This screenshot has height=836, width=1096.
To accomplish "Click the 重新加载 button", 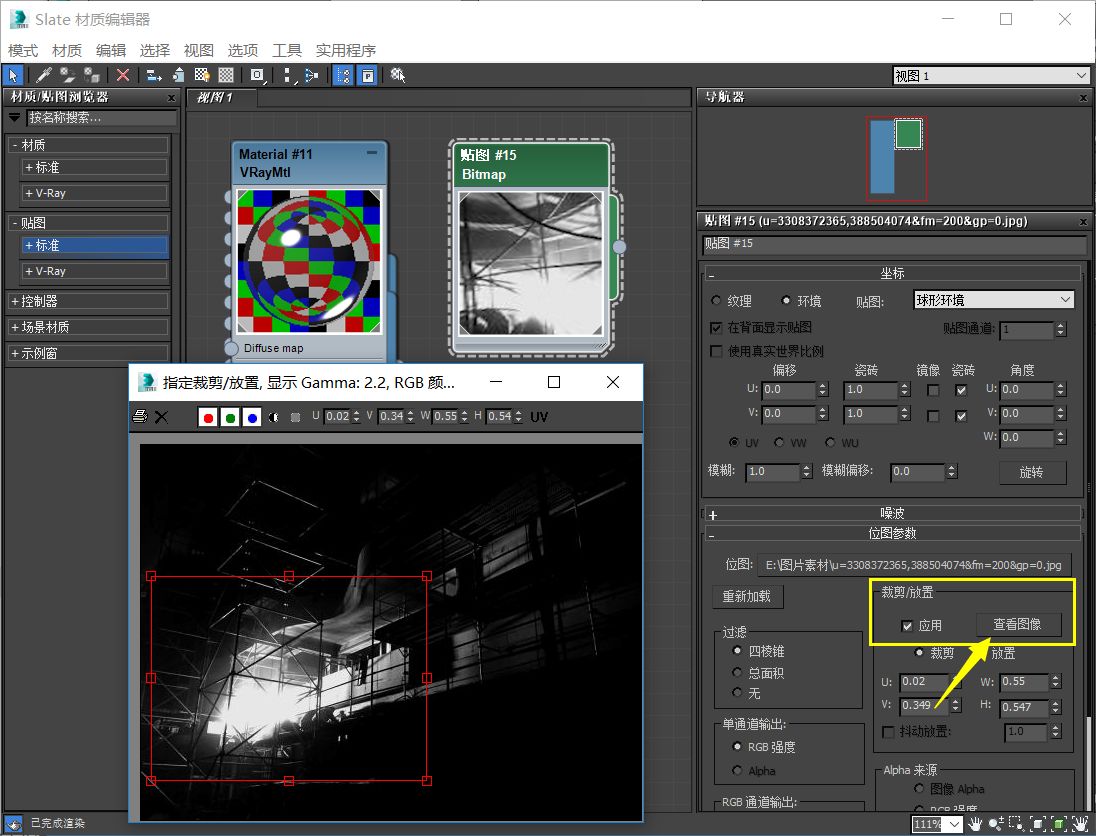I will [747, 596].
